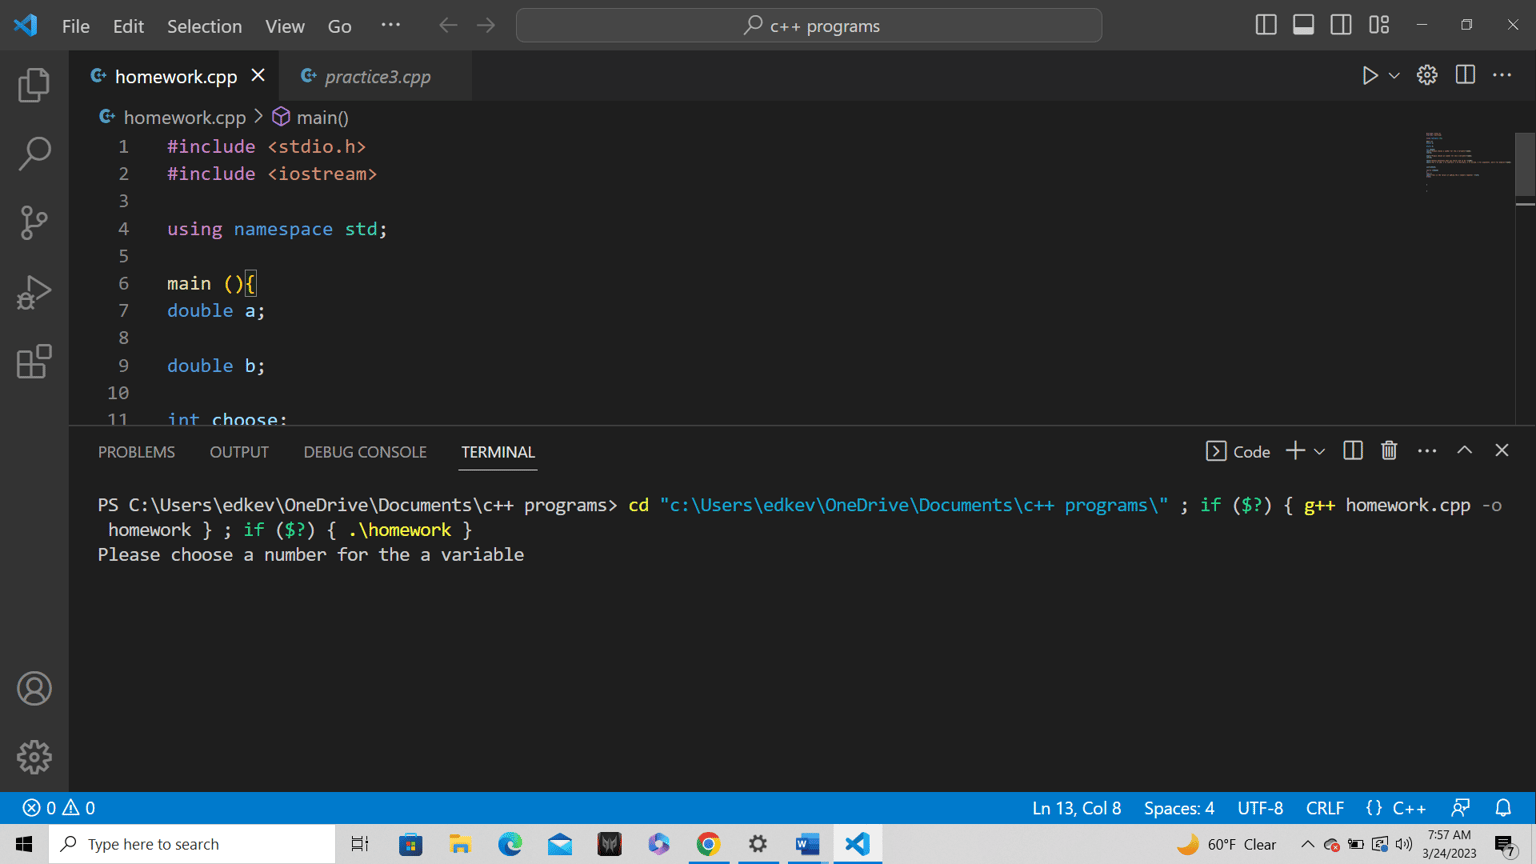1536x864 pixels.
Task: Click the editor minimap code overview
Action: point(1466,162)
